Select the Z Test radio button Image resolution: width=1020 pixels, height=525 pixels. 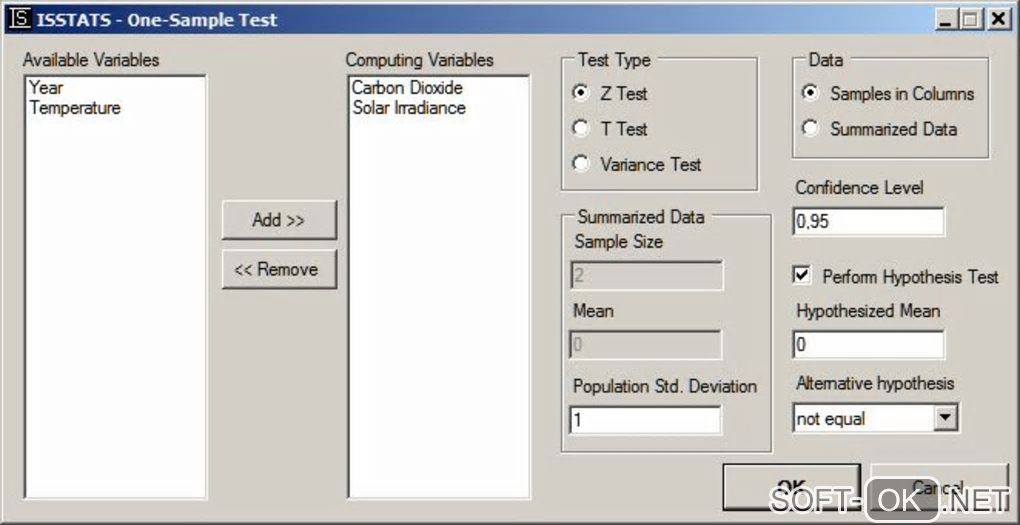tap(581, 93)
